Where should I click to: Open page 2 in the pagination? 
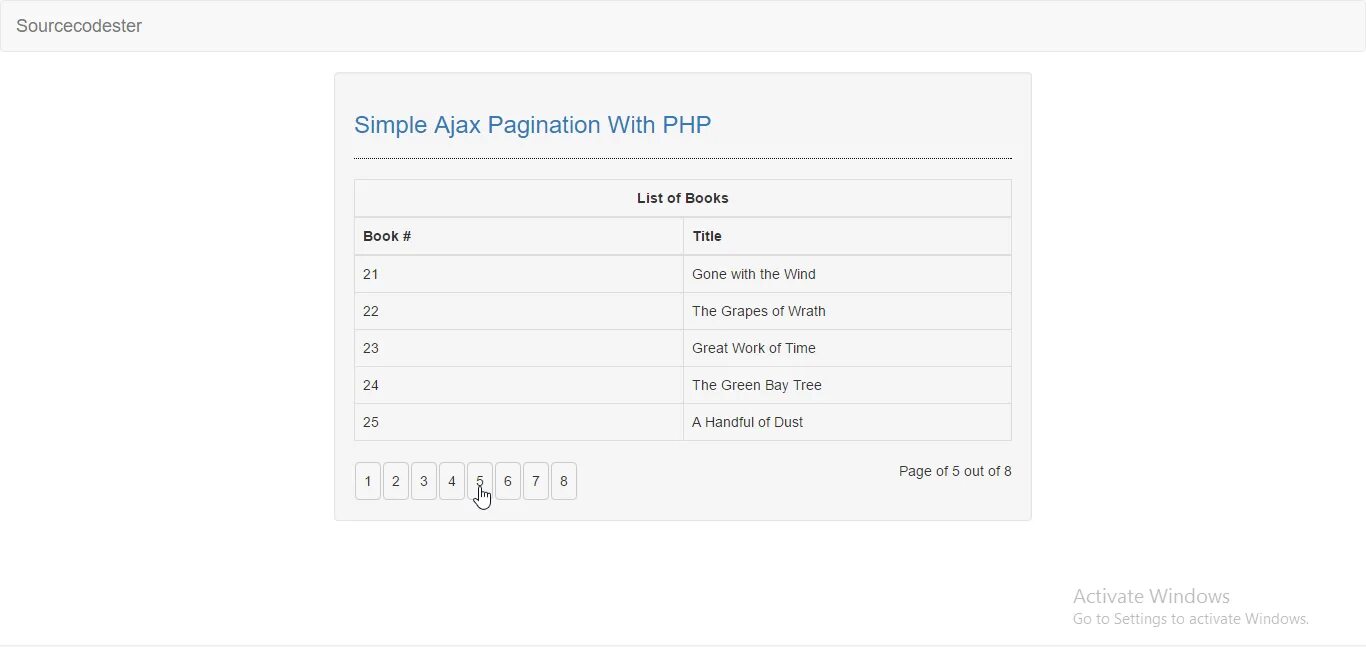pyautogui.click(x=396, y=481)
